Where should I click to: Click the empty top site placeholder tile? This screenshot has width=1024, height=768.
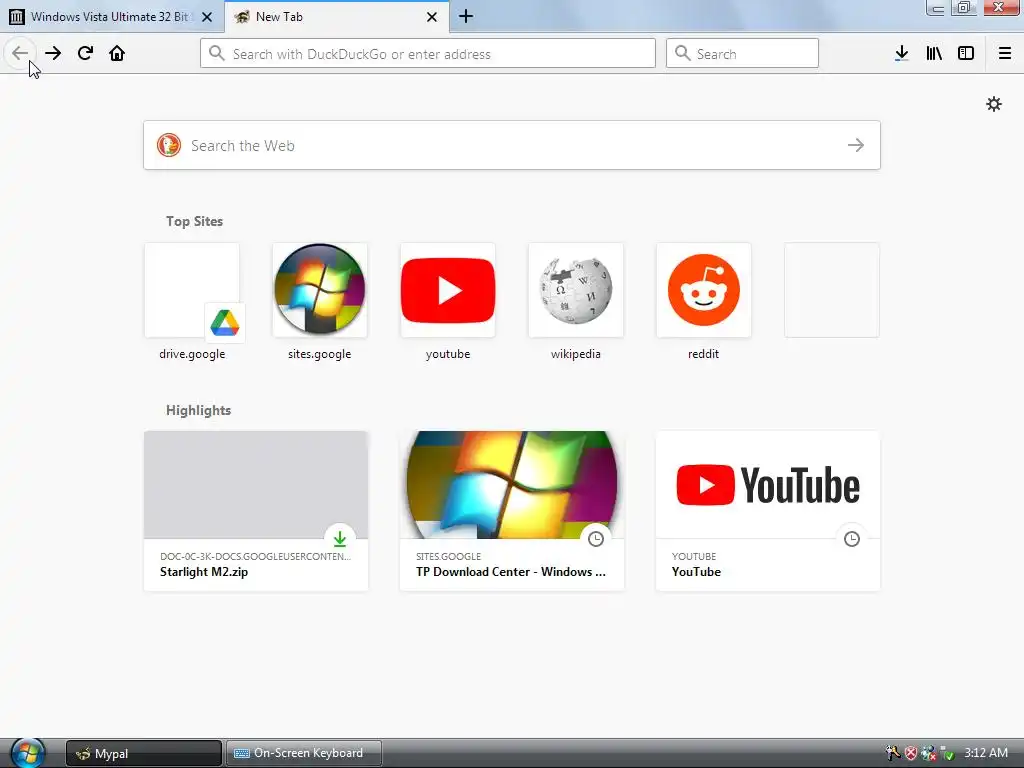(832, 291)
